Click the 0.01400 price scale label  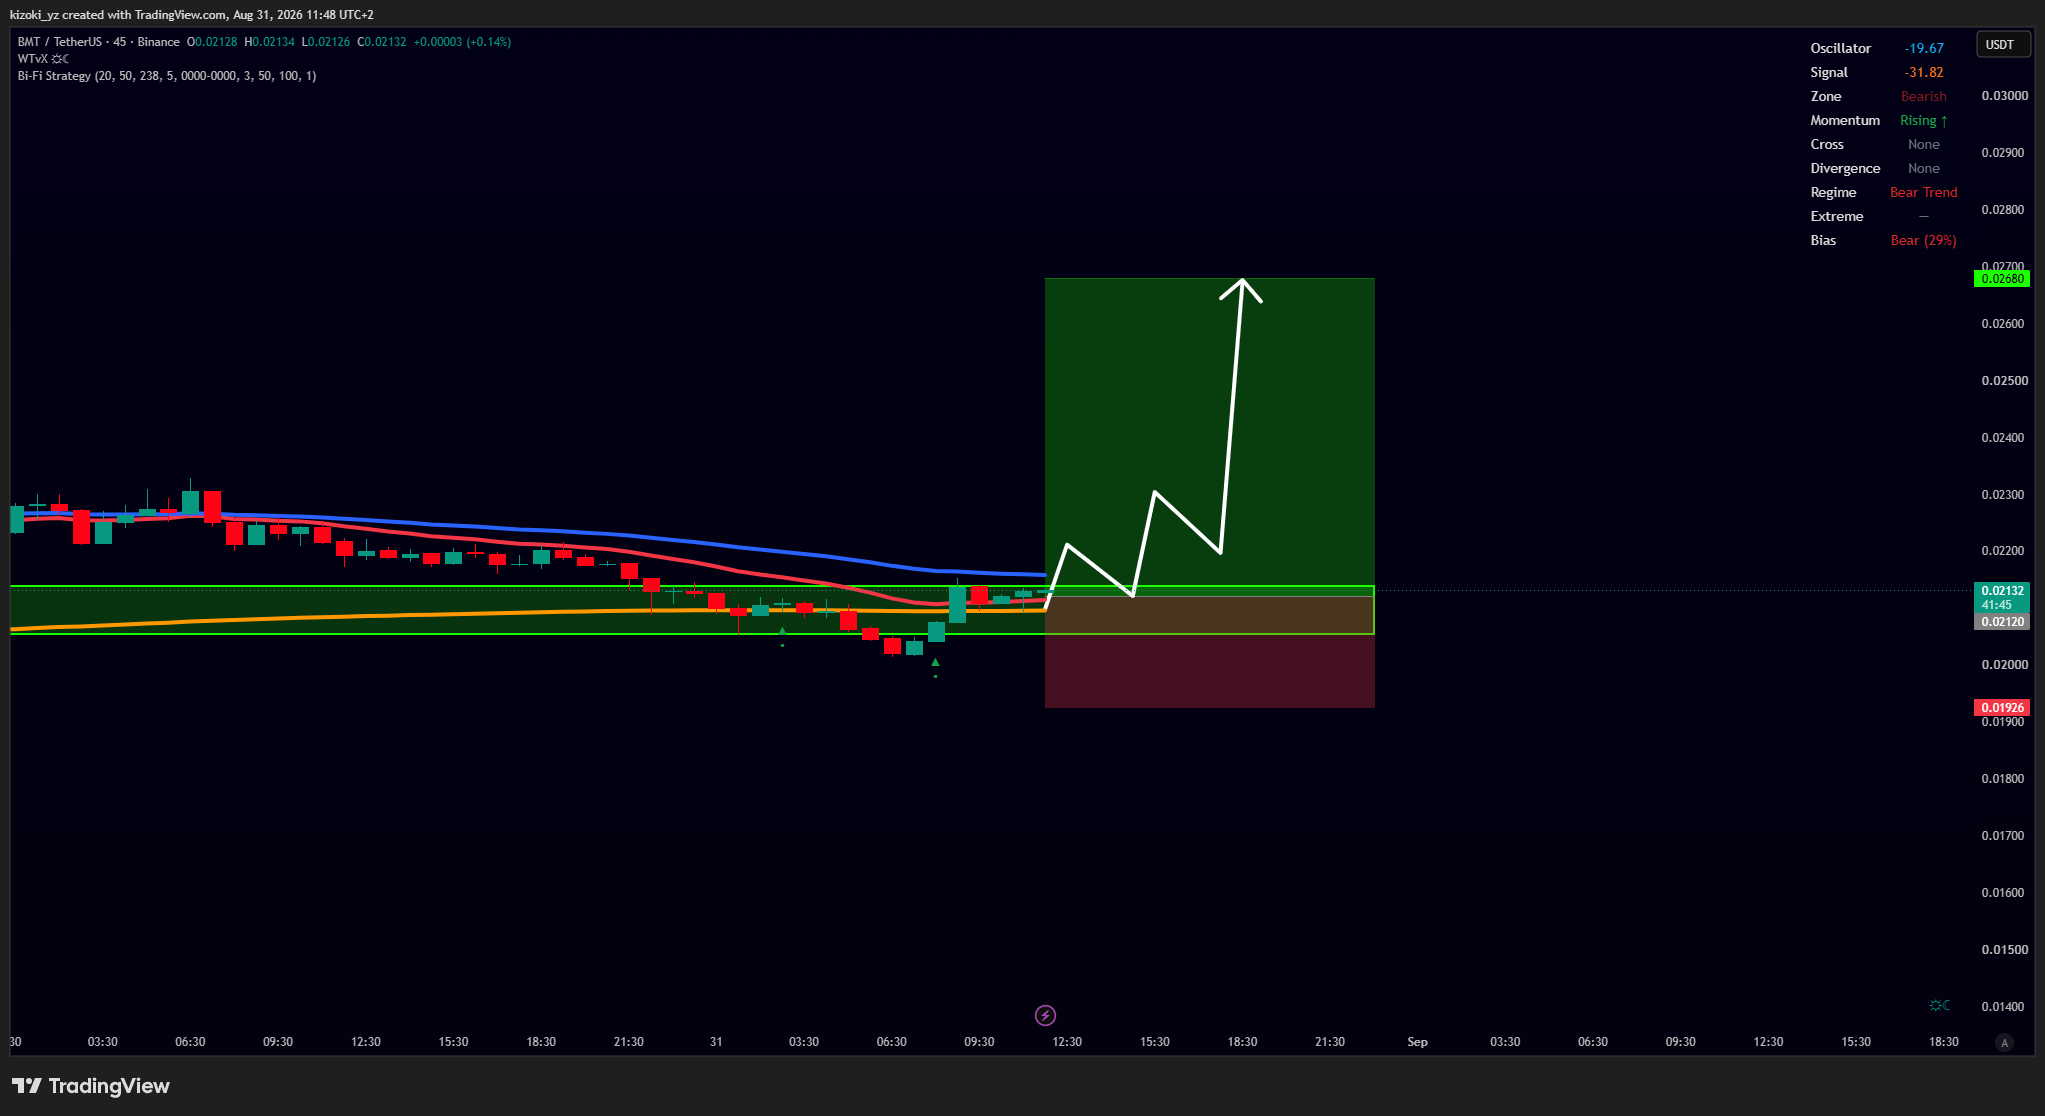(2005, 1007)
